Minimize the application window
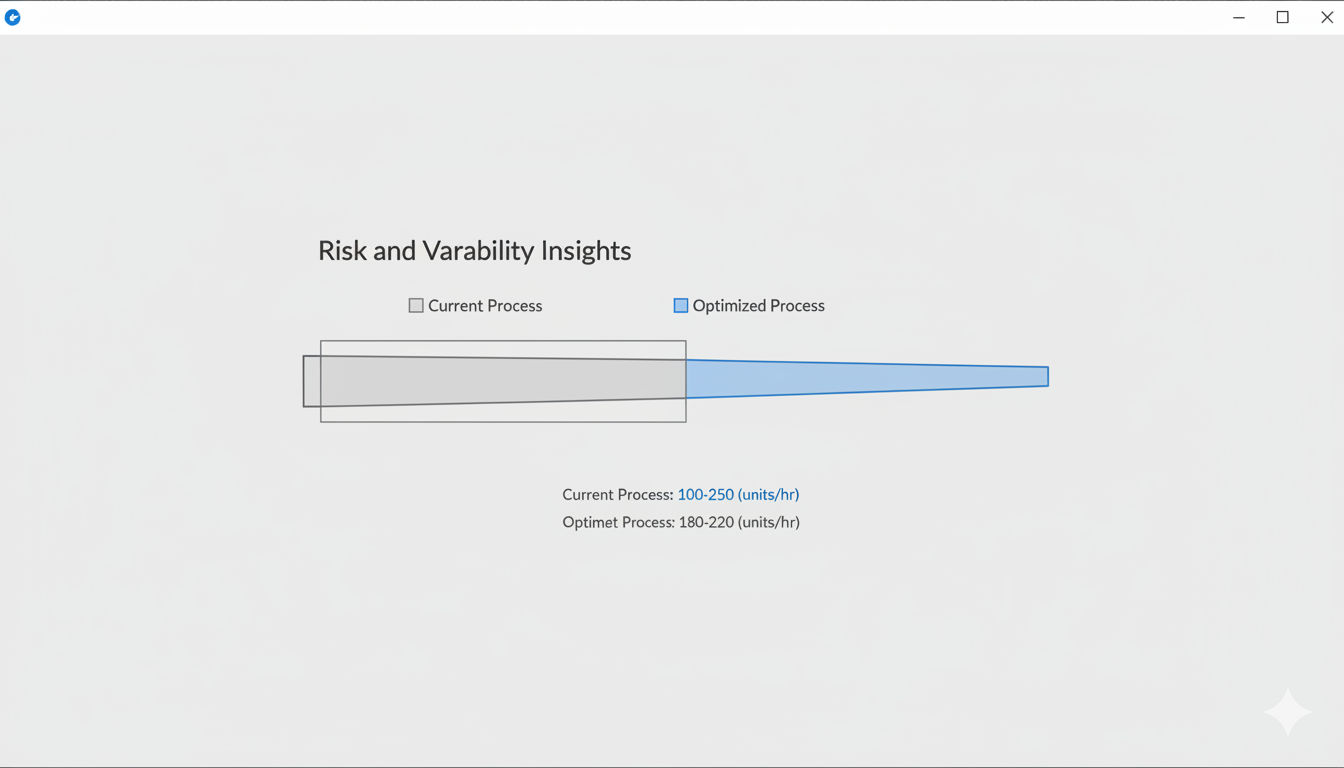 [1238, 17]
